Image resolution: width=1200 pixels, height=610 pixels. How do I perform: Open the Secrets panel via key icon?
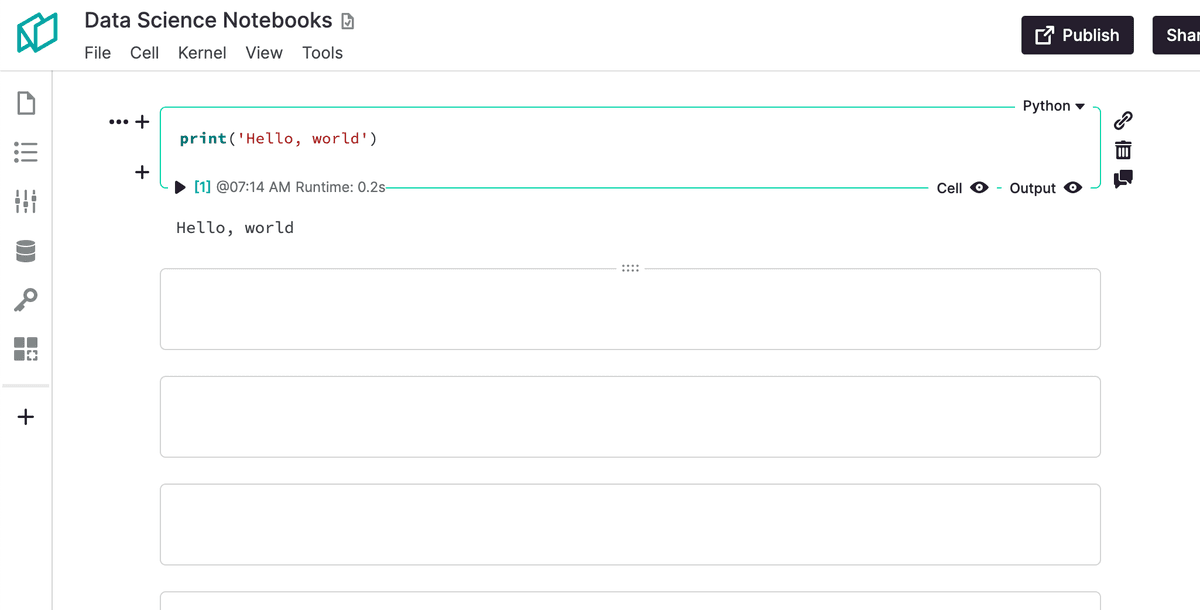click(x=25, y=299)
